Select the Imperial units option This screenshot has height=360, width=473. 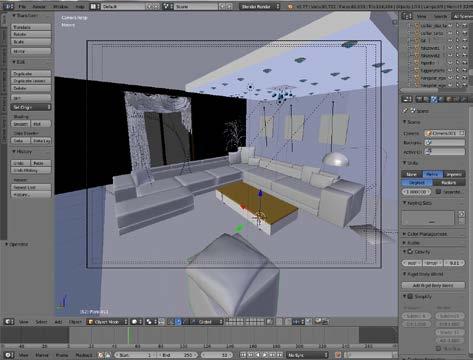(x=454, y=174)
